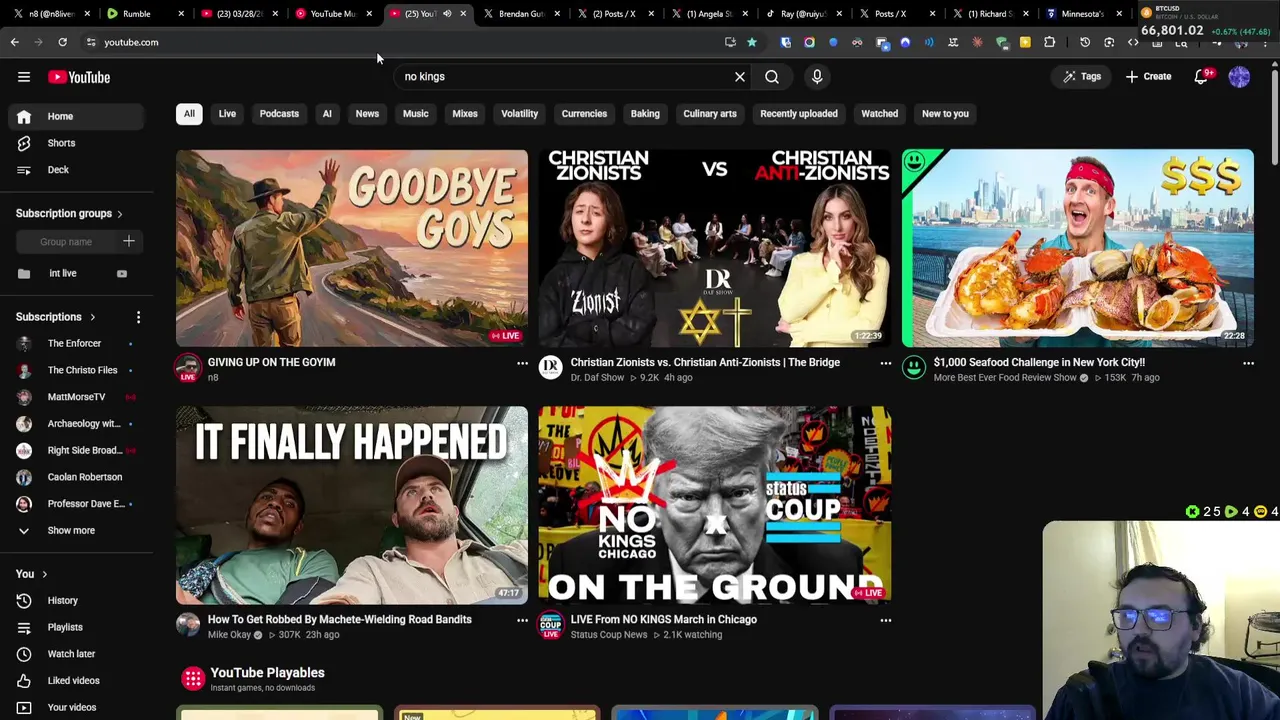Open the int live group folder
This screenshot has width=1280, height=720.
[76, 273]
